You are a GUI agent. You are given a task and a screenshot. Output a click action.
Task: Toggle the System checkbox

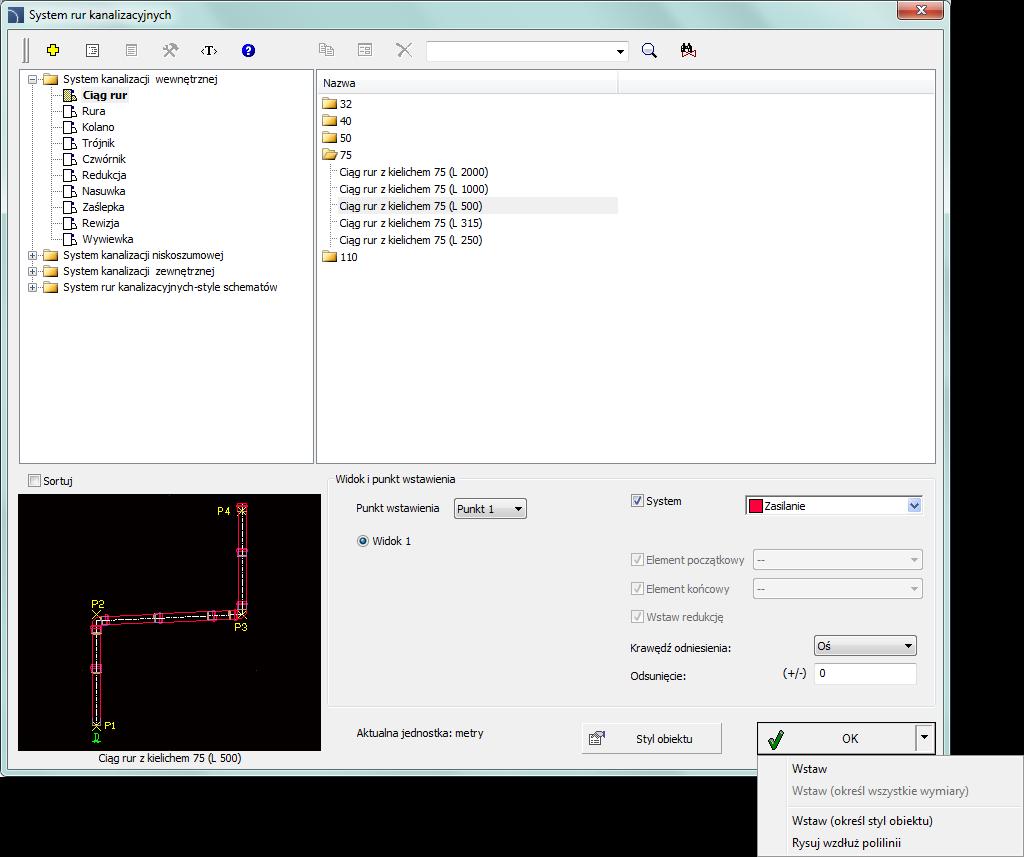click(637, 501)
